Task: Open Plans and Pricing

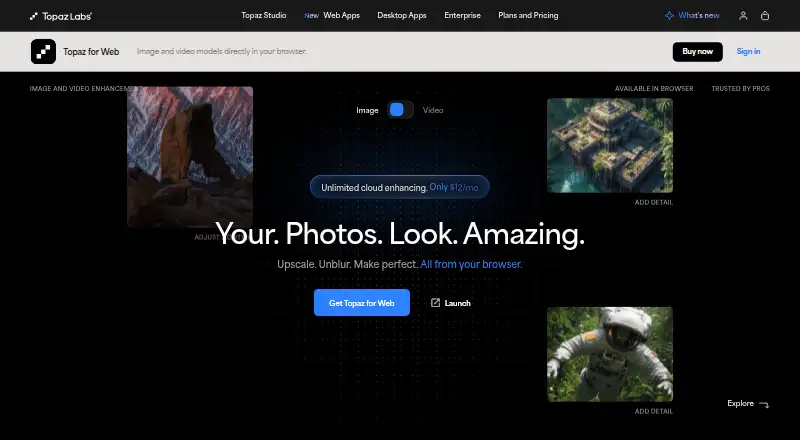Action: [x=528, y=15]
